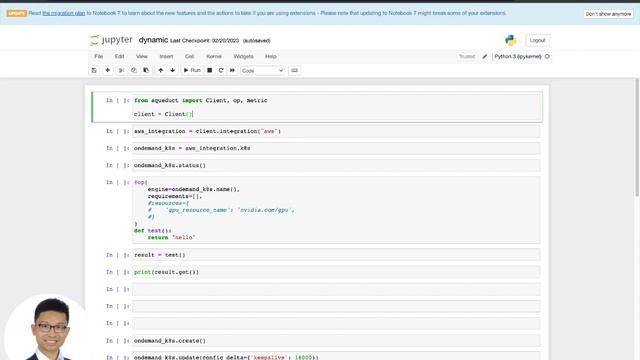Interrupt the kernel stop icon
Viewport: 640px width, 360px height.
click(210, 70)
